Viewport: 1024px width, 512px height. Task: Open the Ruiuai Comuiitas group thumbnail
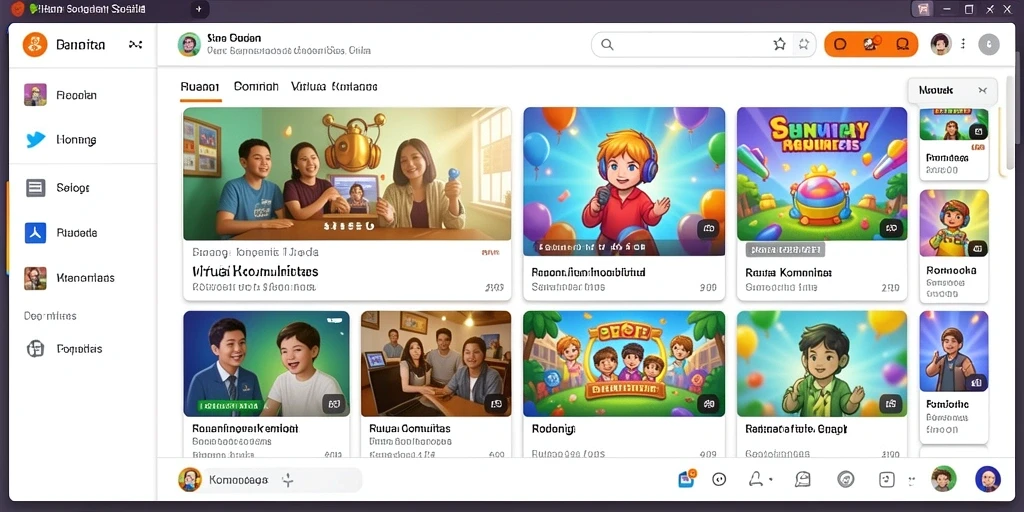(x=436, y=364)
